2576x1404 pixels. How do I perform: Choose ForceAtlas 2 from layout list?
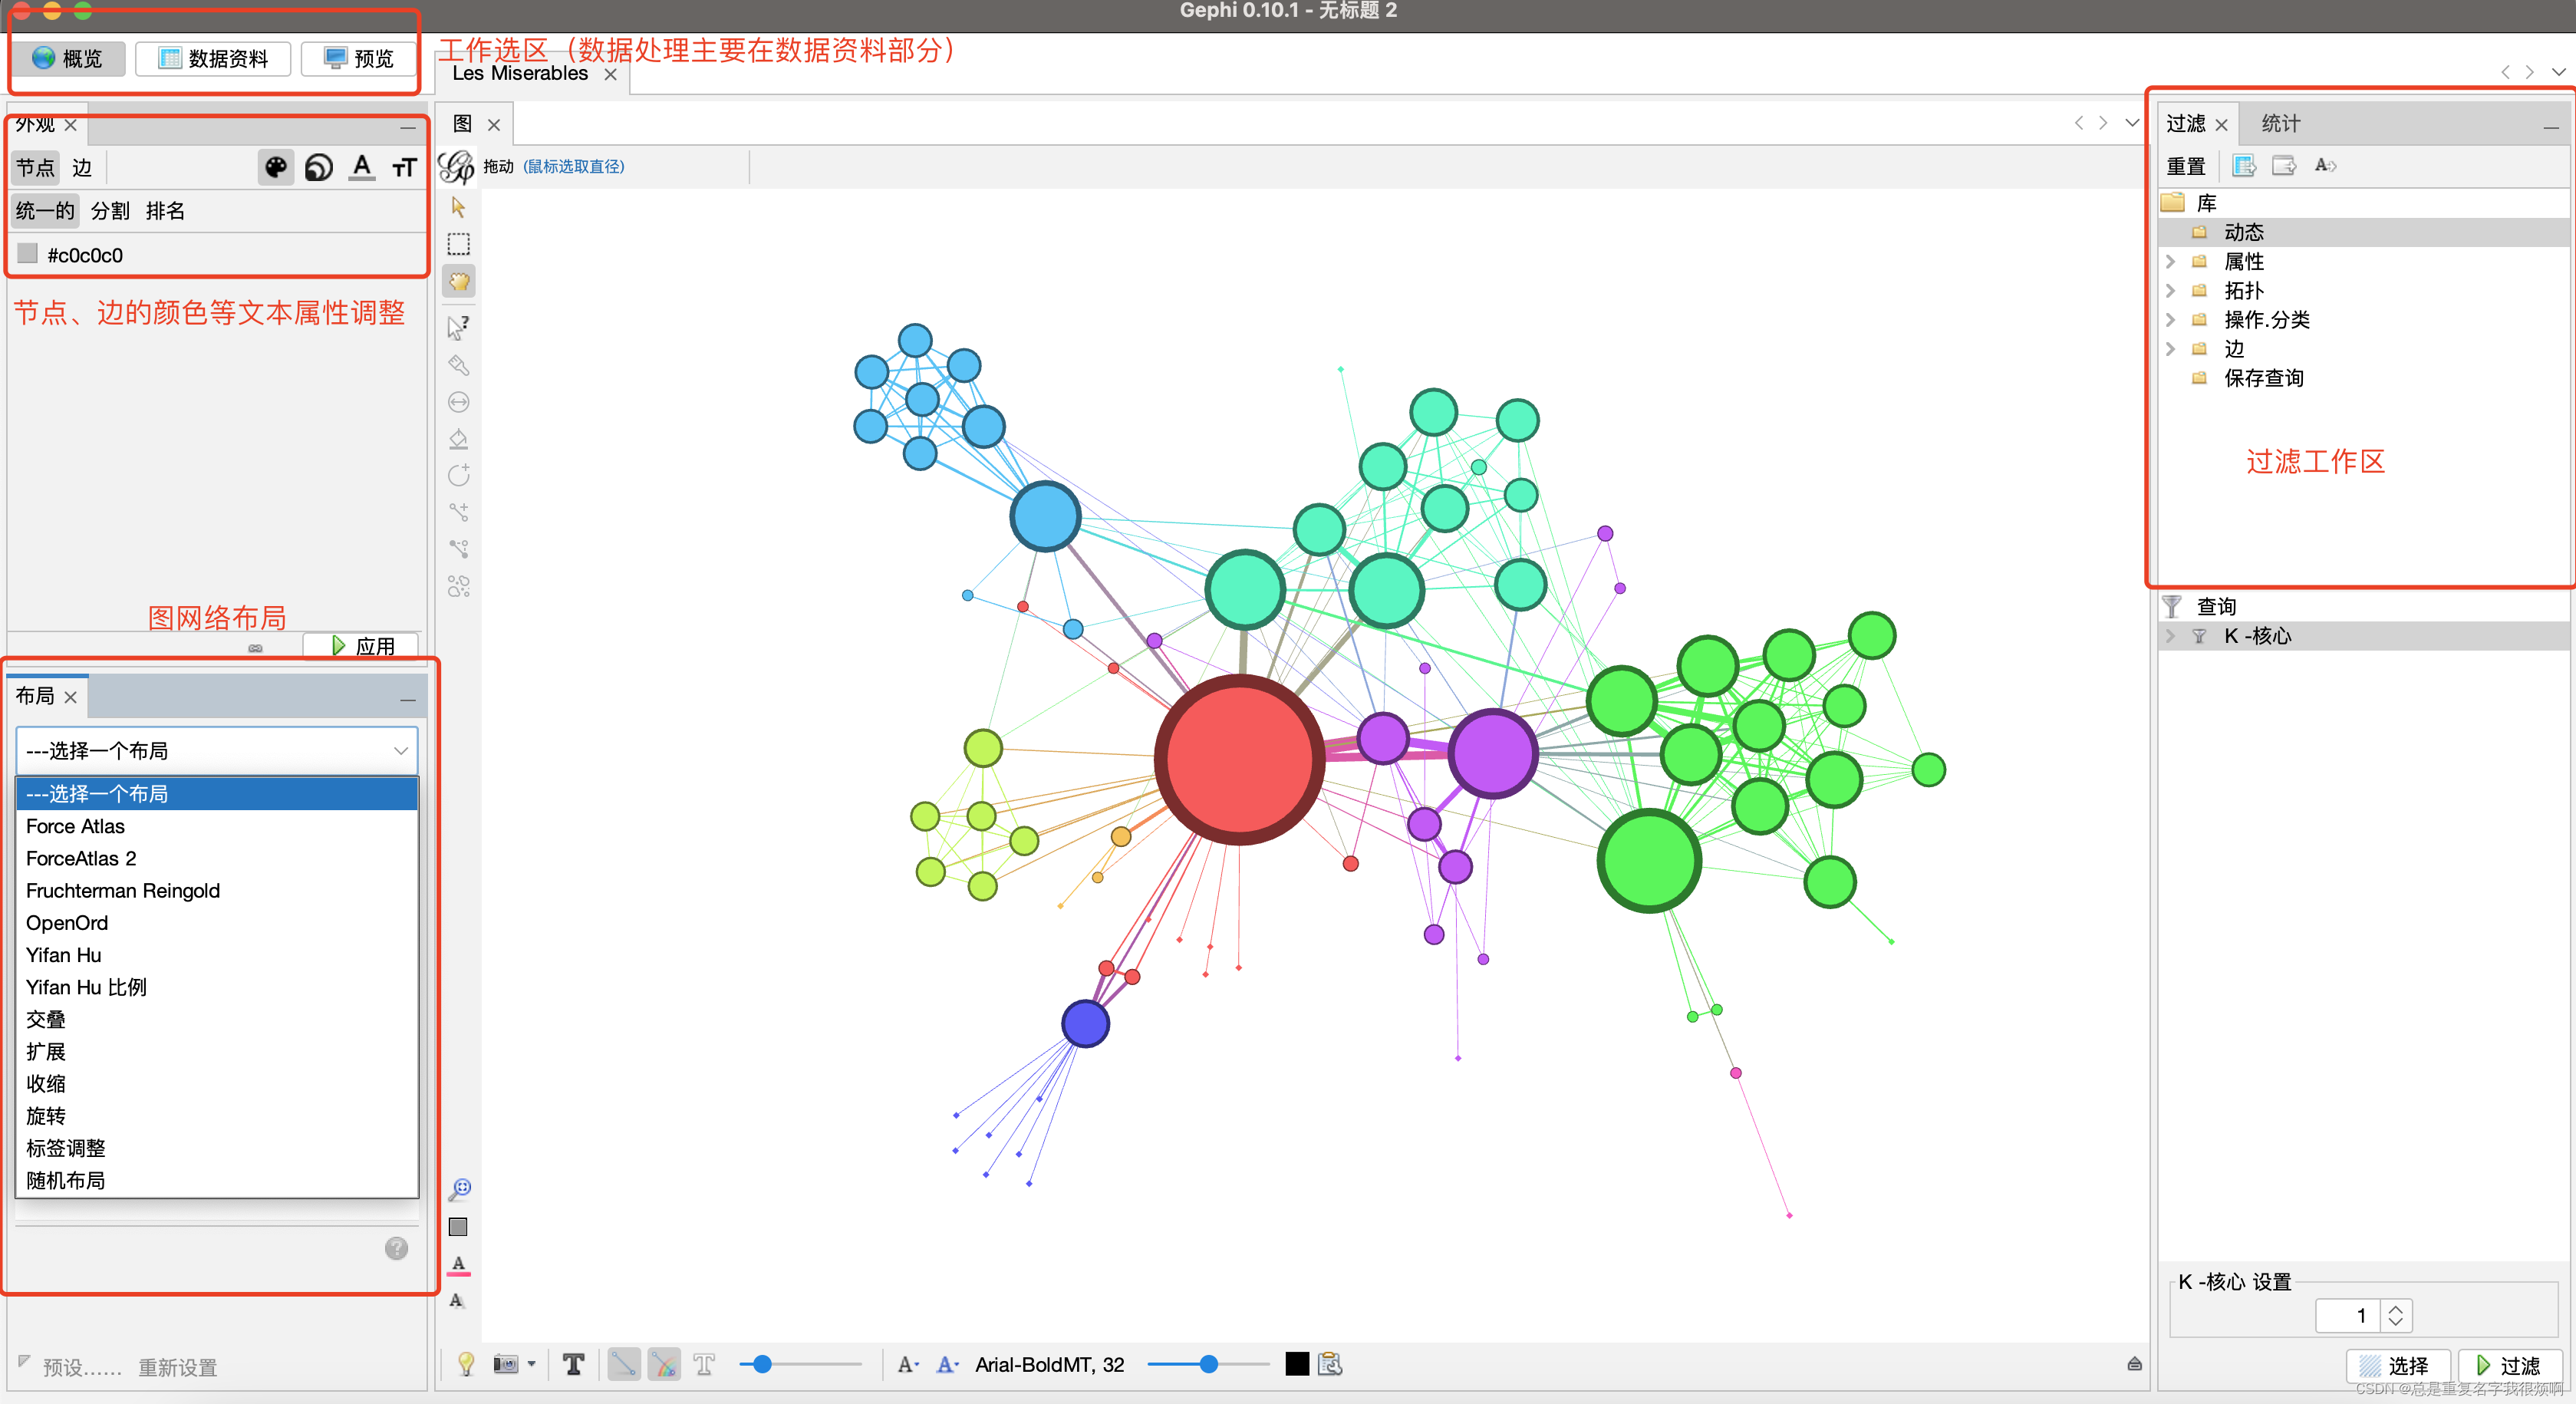81,858
